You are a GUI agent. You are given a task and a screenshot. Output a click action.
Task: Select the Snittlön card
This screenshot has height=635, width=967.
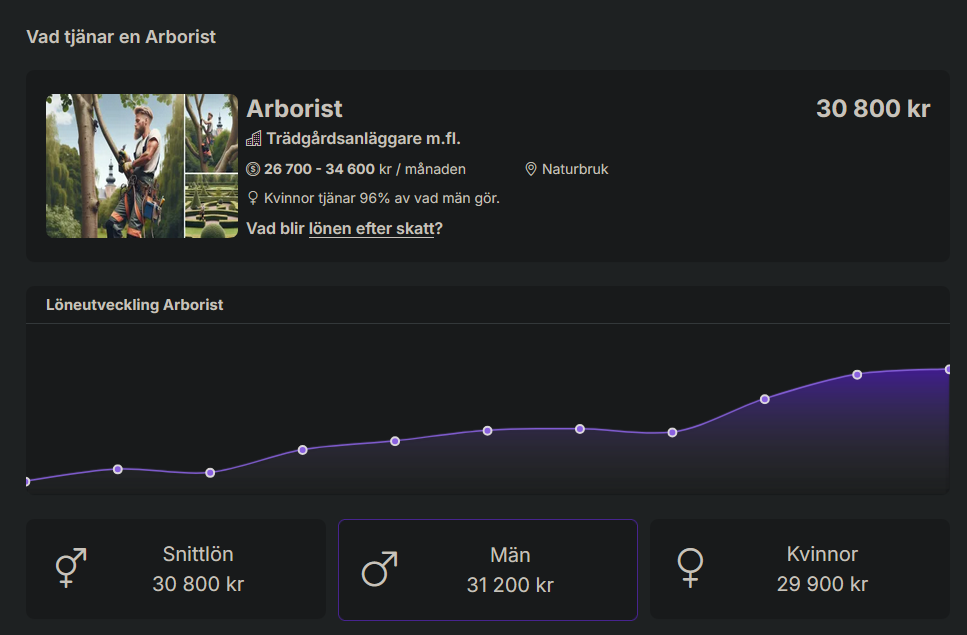click(x=176, y=569)
